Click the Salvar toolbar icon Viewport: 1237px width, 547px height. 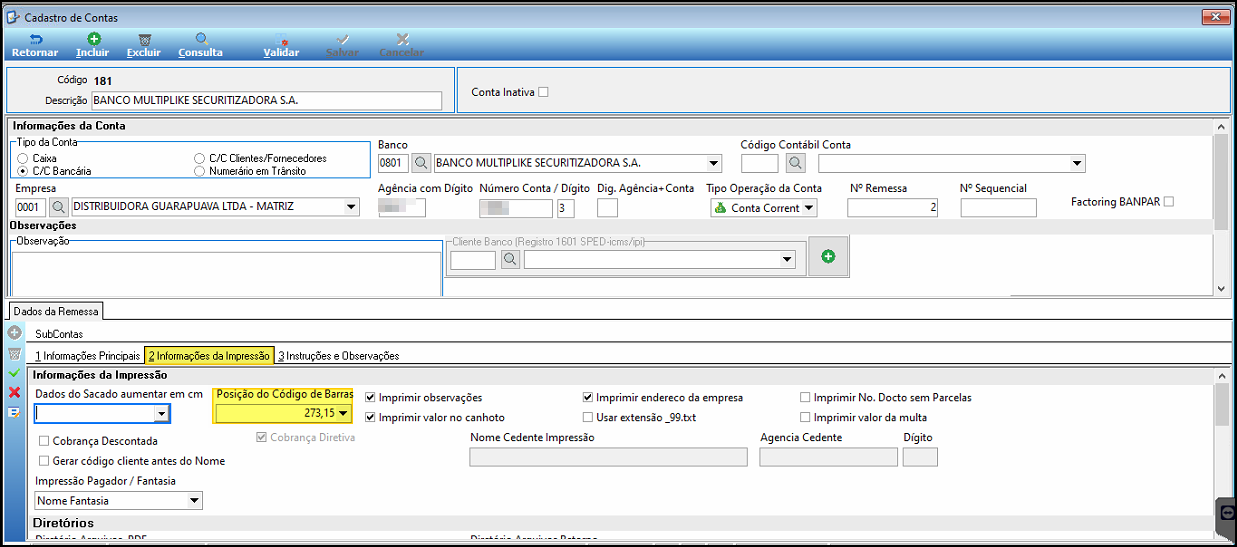pos(343,39)
